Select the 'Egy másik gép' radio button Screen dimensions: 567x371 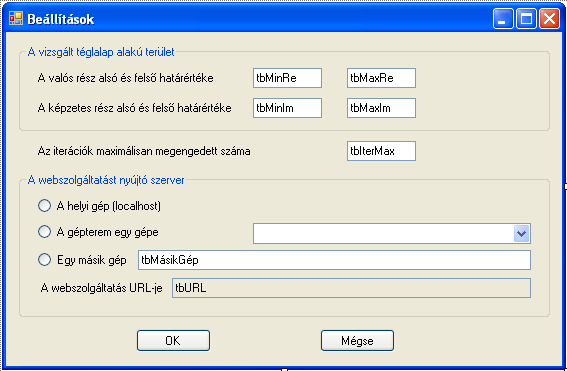(x=44, y=260)
